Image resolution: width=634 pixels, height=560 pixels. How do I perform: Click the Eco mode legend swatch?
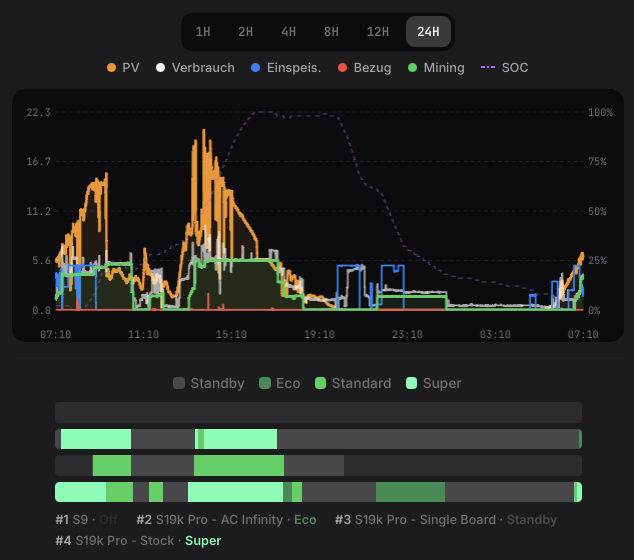(x=265, y=383)
